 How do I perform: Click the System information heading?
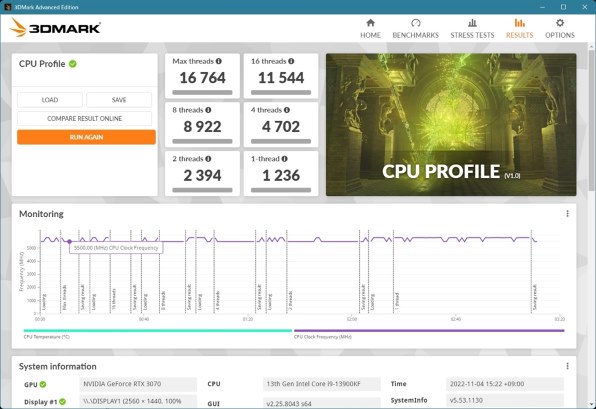[58, 366]
